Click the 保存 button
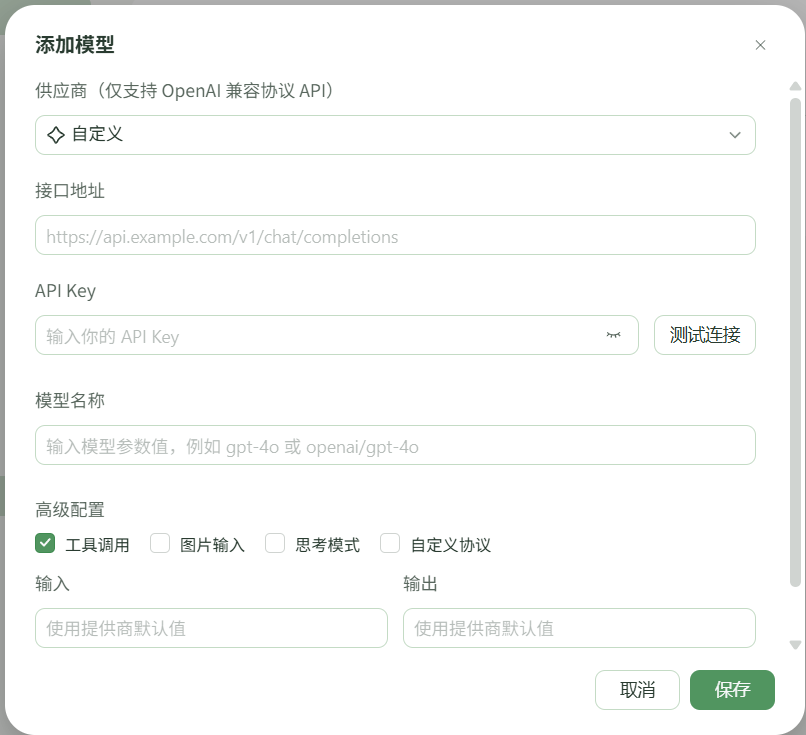 pos(732,690)
